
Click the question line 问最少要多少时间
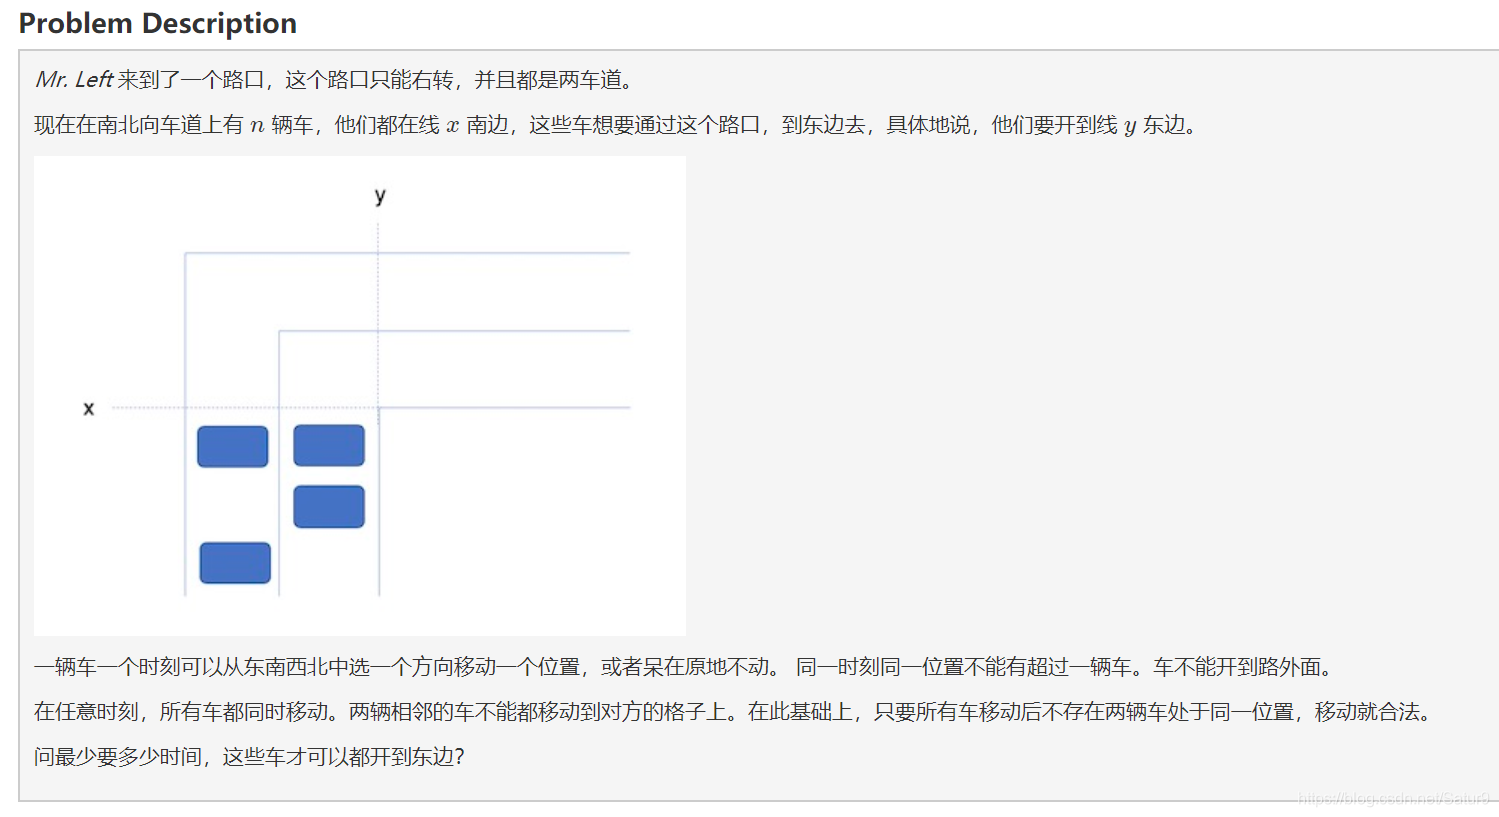(x=250, y=757)
